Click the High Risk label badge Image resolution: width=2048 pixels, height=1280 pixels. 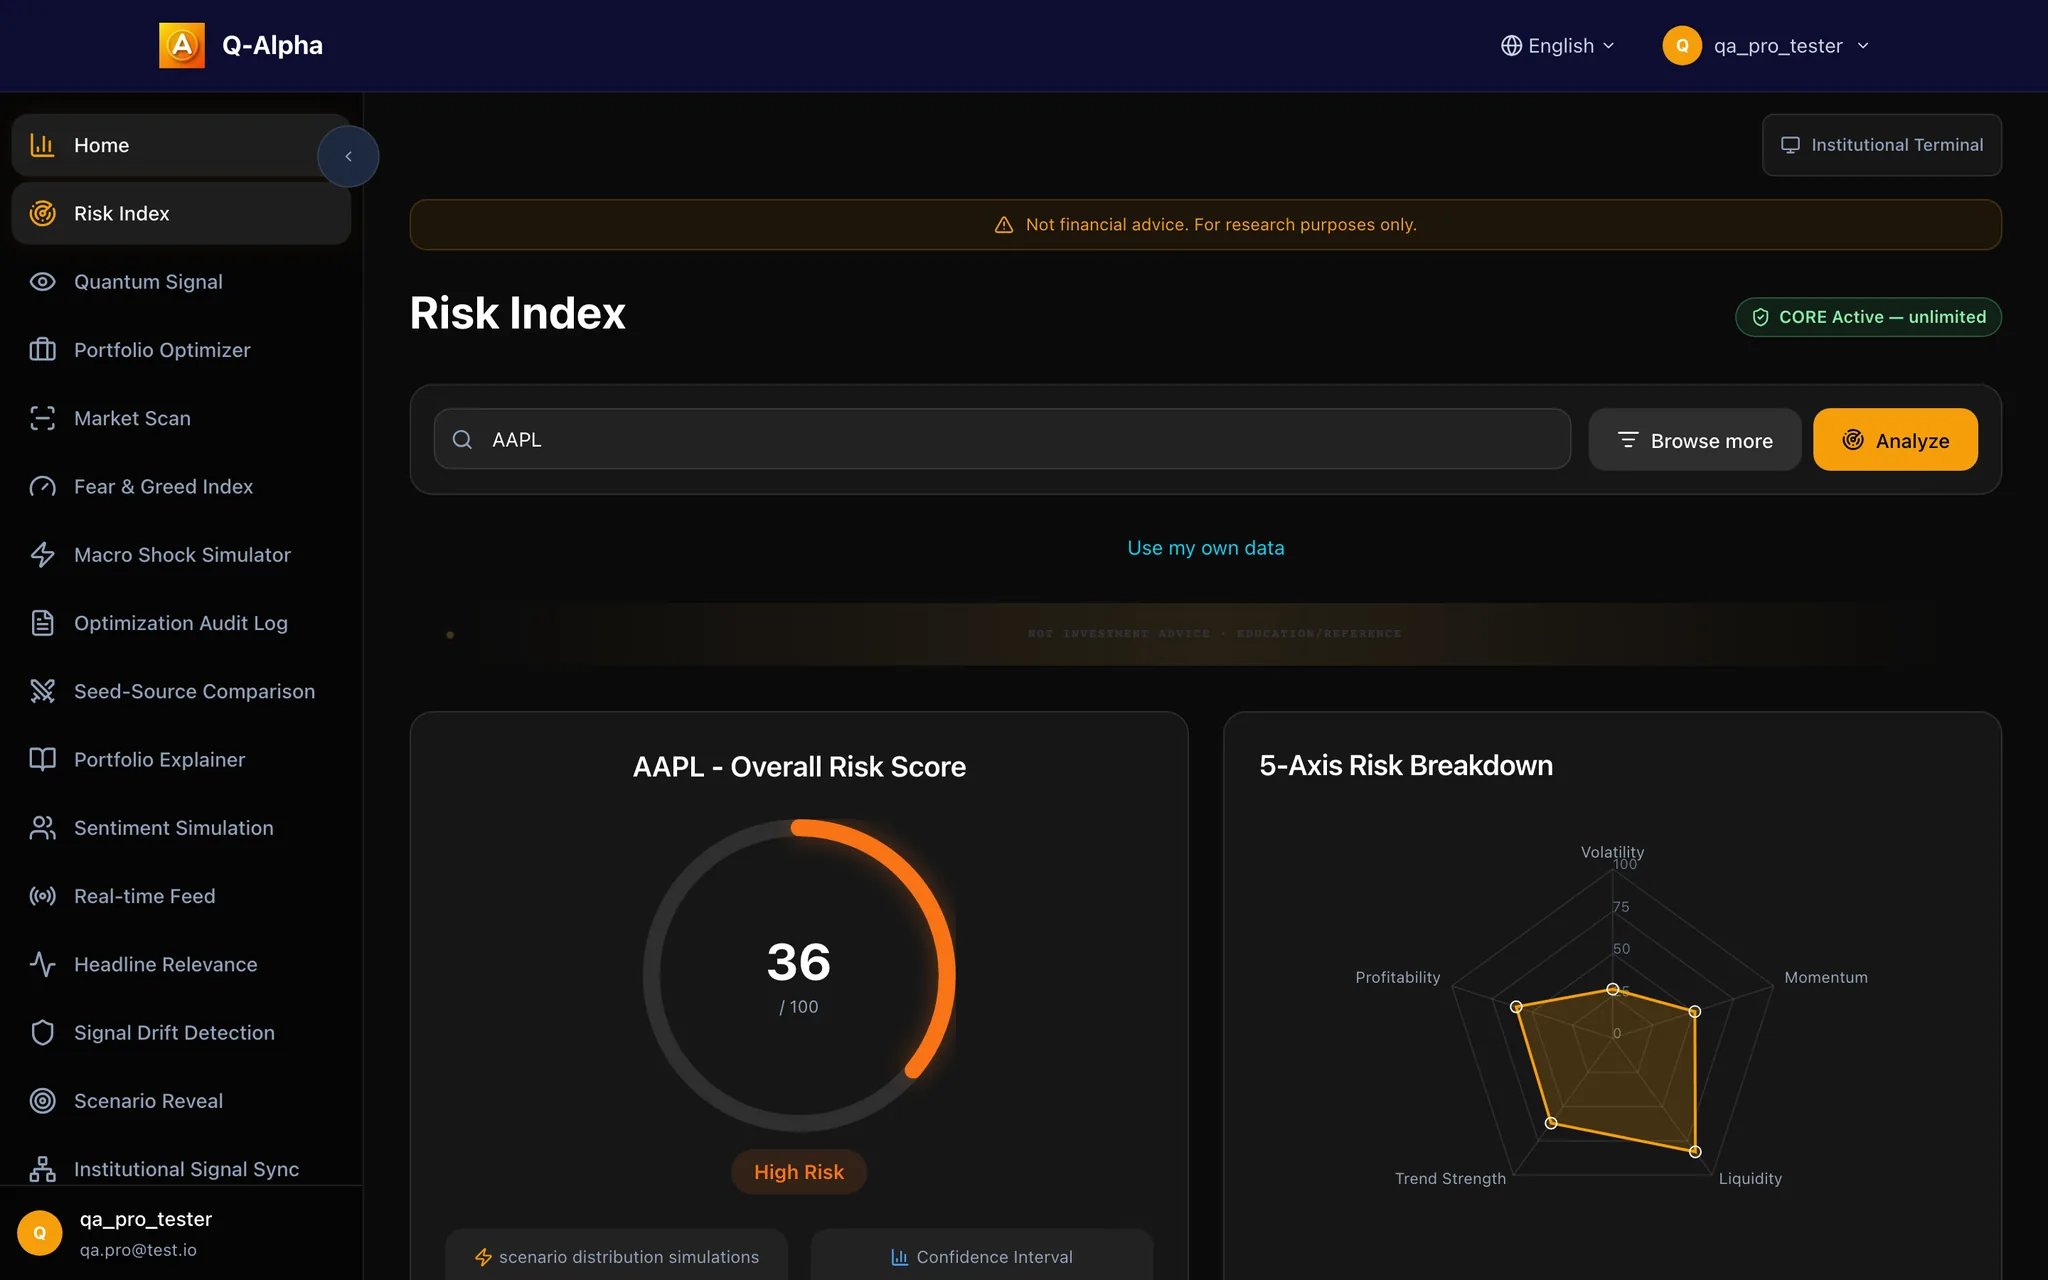[798, 1172]
